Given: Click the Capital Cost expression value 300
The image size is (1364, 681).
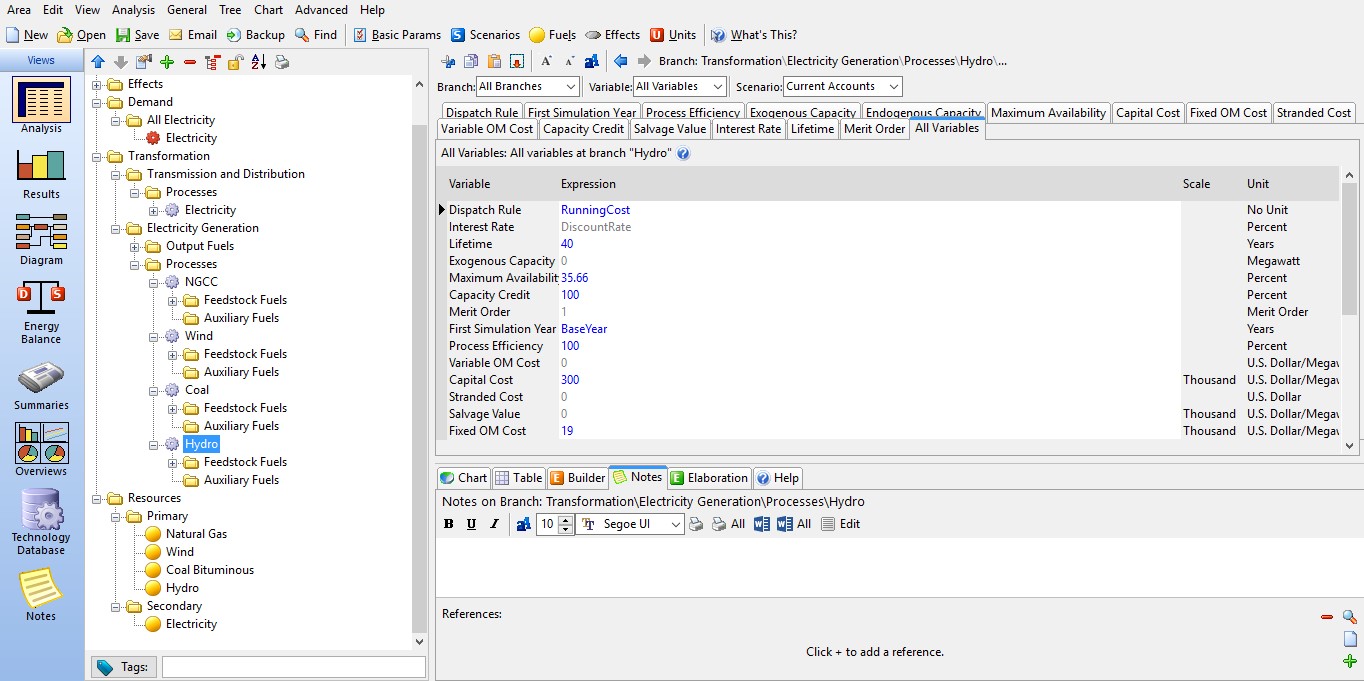Looking at the screenshot, I should [x=570, y=380].
